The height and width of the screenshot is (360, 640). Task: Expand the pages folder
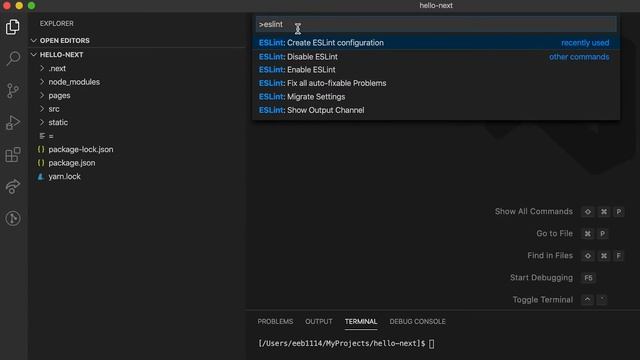42,96
